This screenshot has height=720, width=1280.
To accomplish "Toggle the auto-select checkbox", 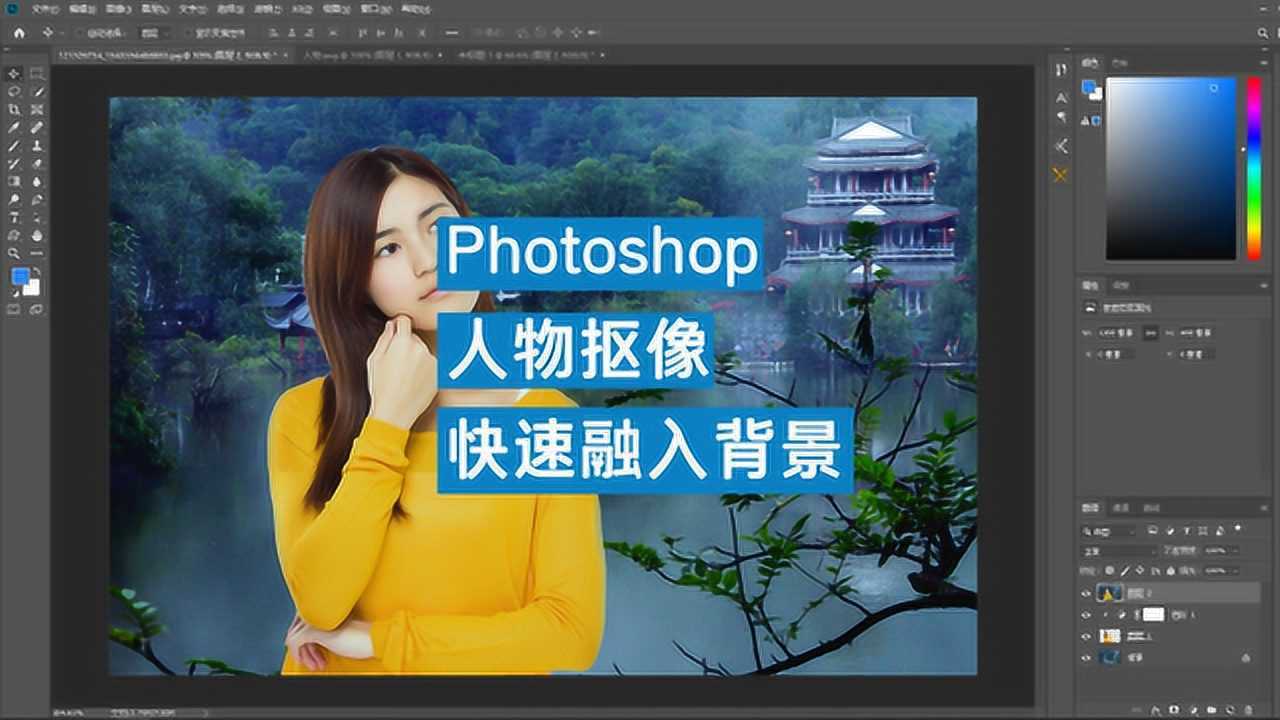I will (x=80, y=33).
